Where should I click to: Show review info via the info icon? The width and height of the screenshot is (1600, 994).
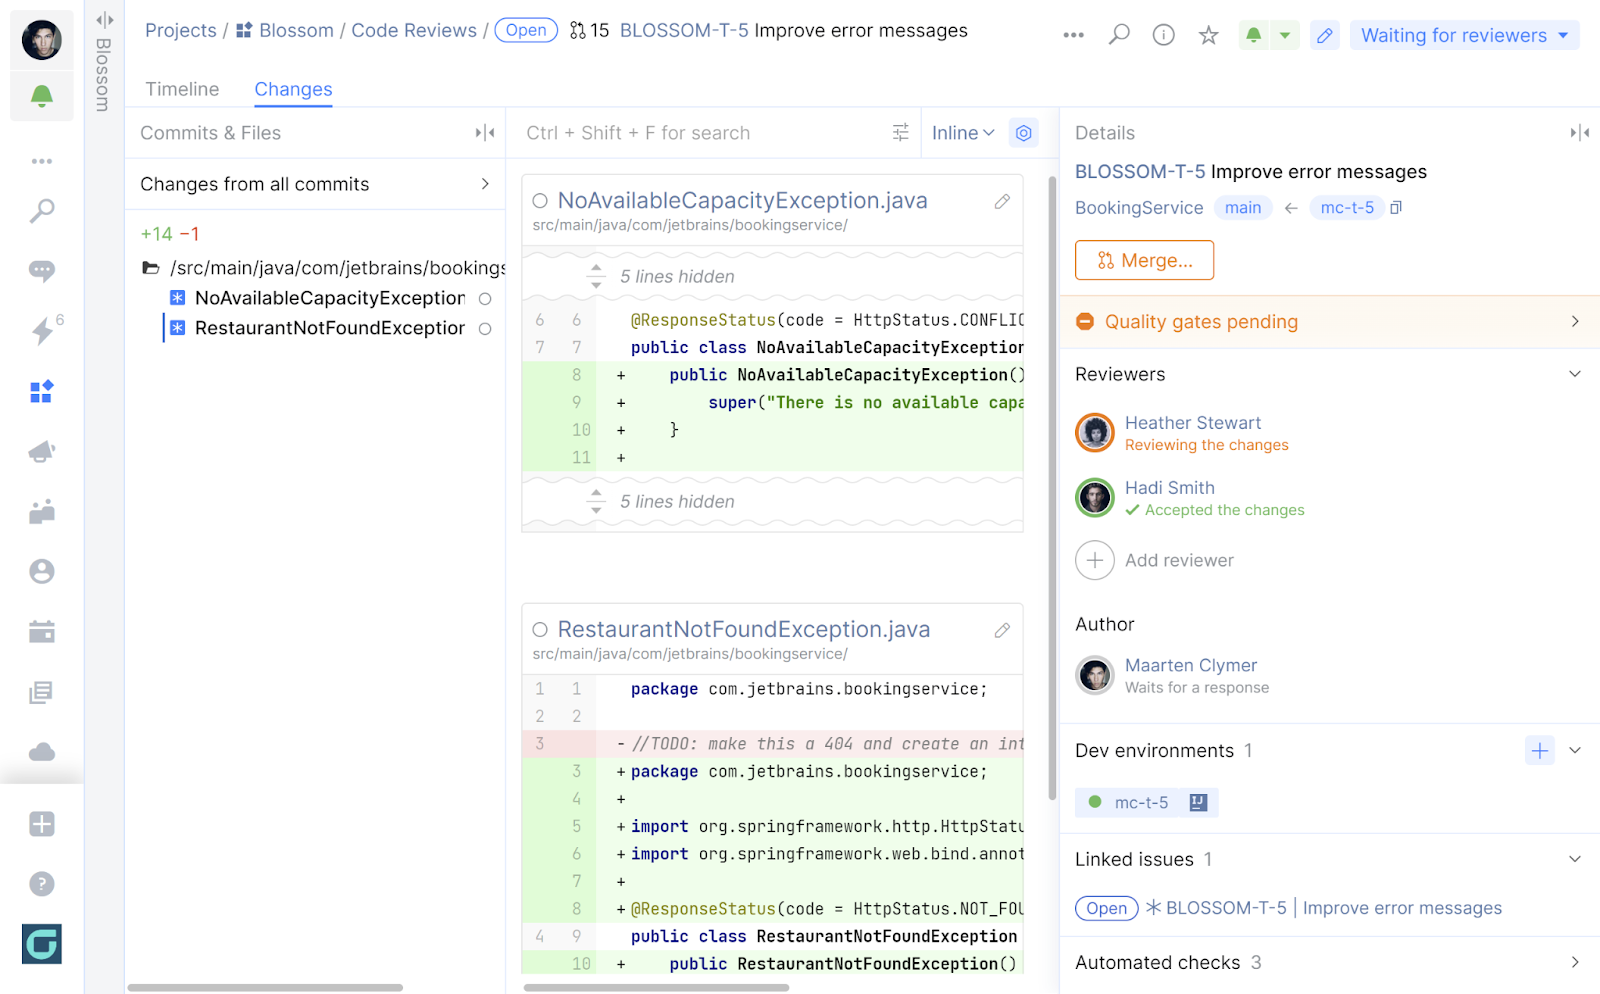(x=1164, y=35)
